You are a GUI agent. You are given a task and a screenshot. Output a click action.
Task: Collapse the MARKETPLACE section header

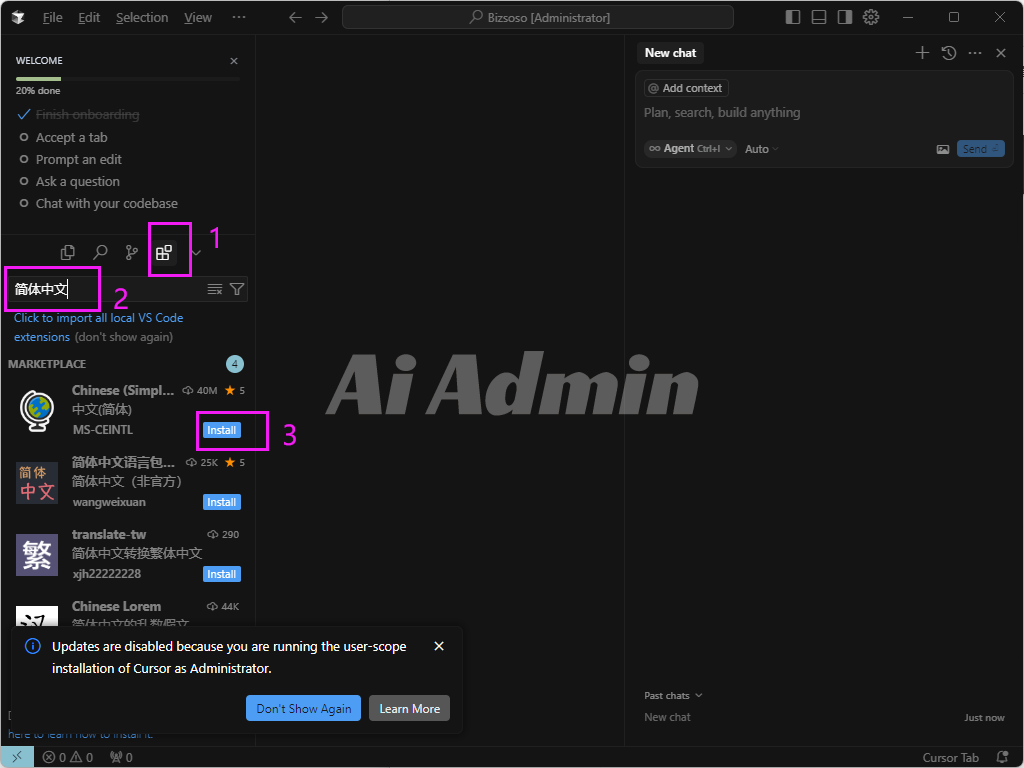(x=125, y=364)
